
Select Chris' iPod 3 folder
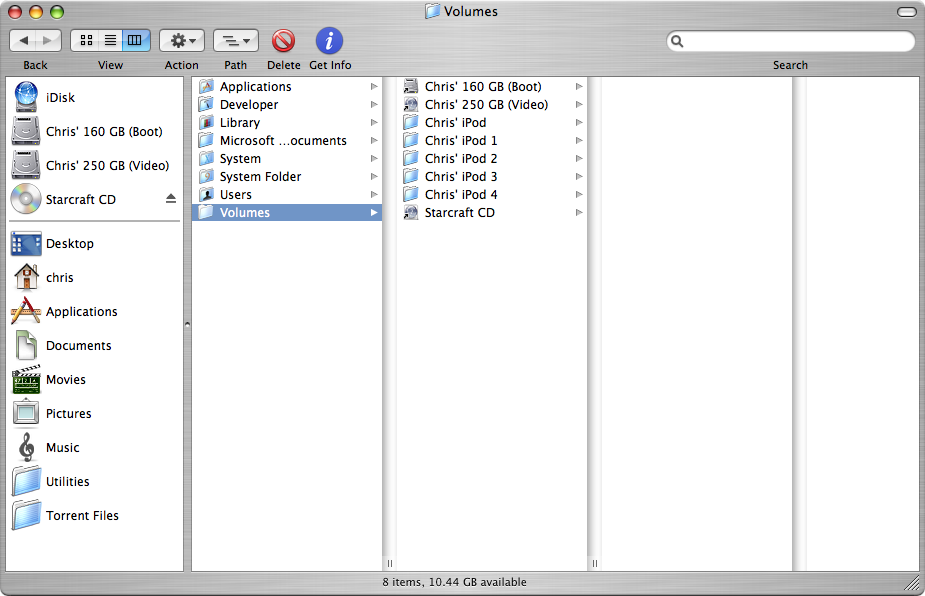point(492,176)
